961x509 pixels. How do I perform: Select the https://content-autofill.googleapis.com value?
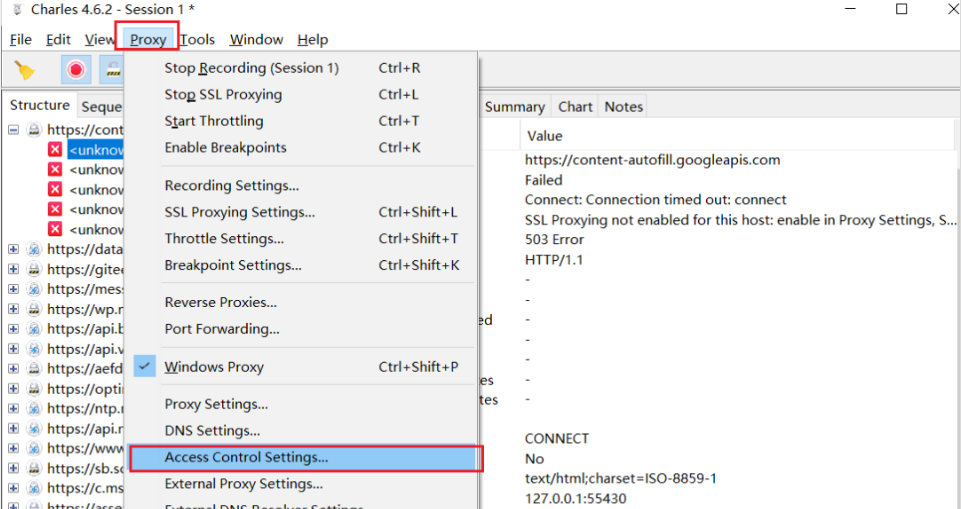click(x=652, y=160)
